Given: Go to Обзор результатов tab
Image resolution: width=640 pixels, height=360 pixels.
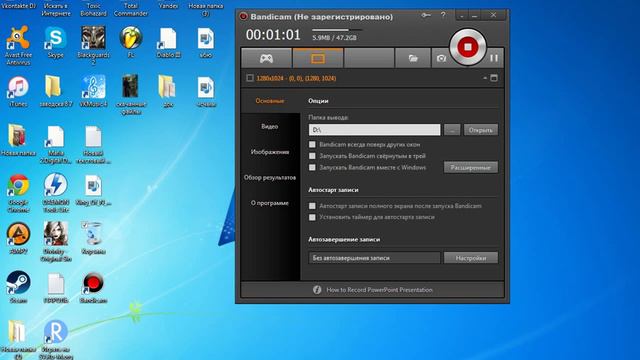Looking at the screenshot, I should coord(270,178).
